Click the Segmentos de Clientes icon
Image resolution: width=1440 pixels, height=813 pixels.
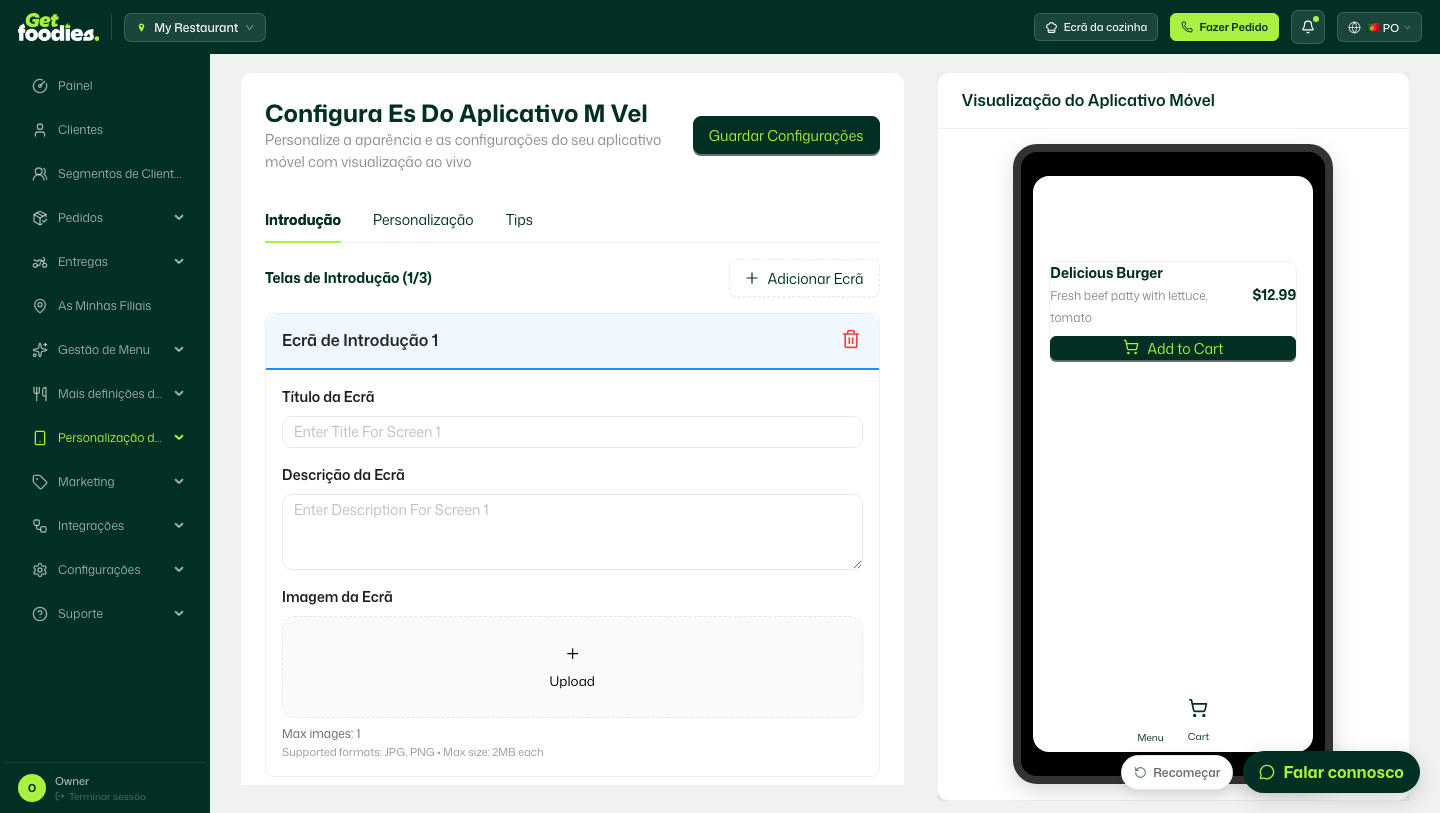click(40, 174)
